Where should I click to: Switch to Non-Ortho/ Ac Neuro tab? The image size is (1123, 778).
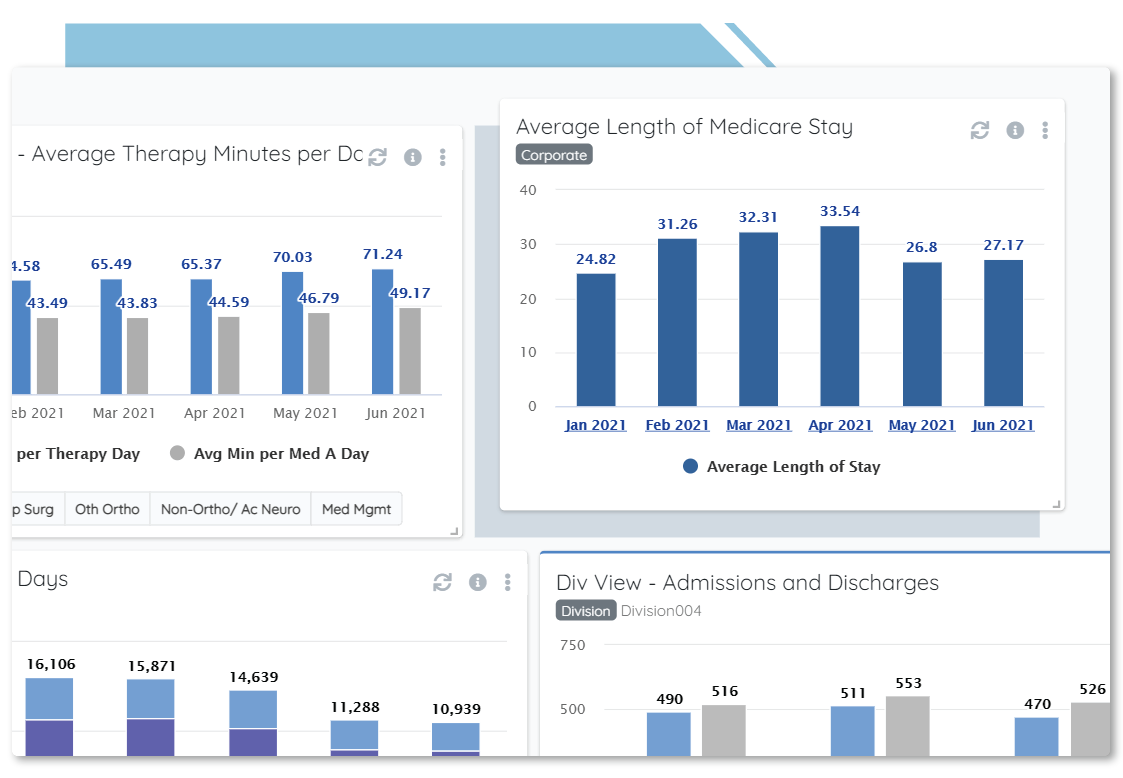click(231, 509)
